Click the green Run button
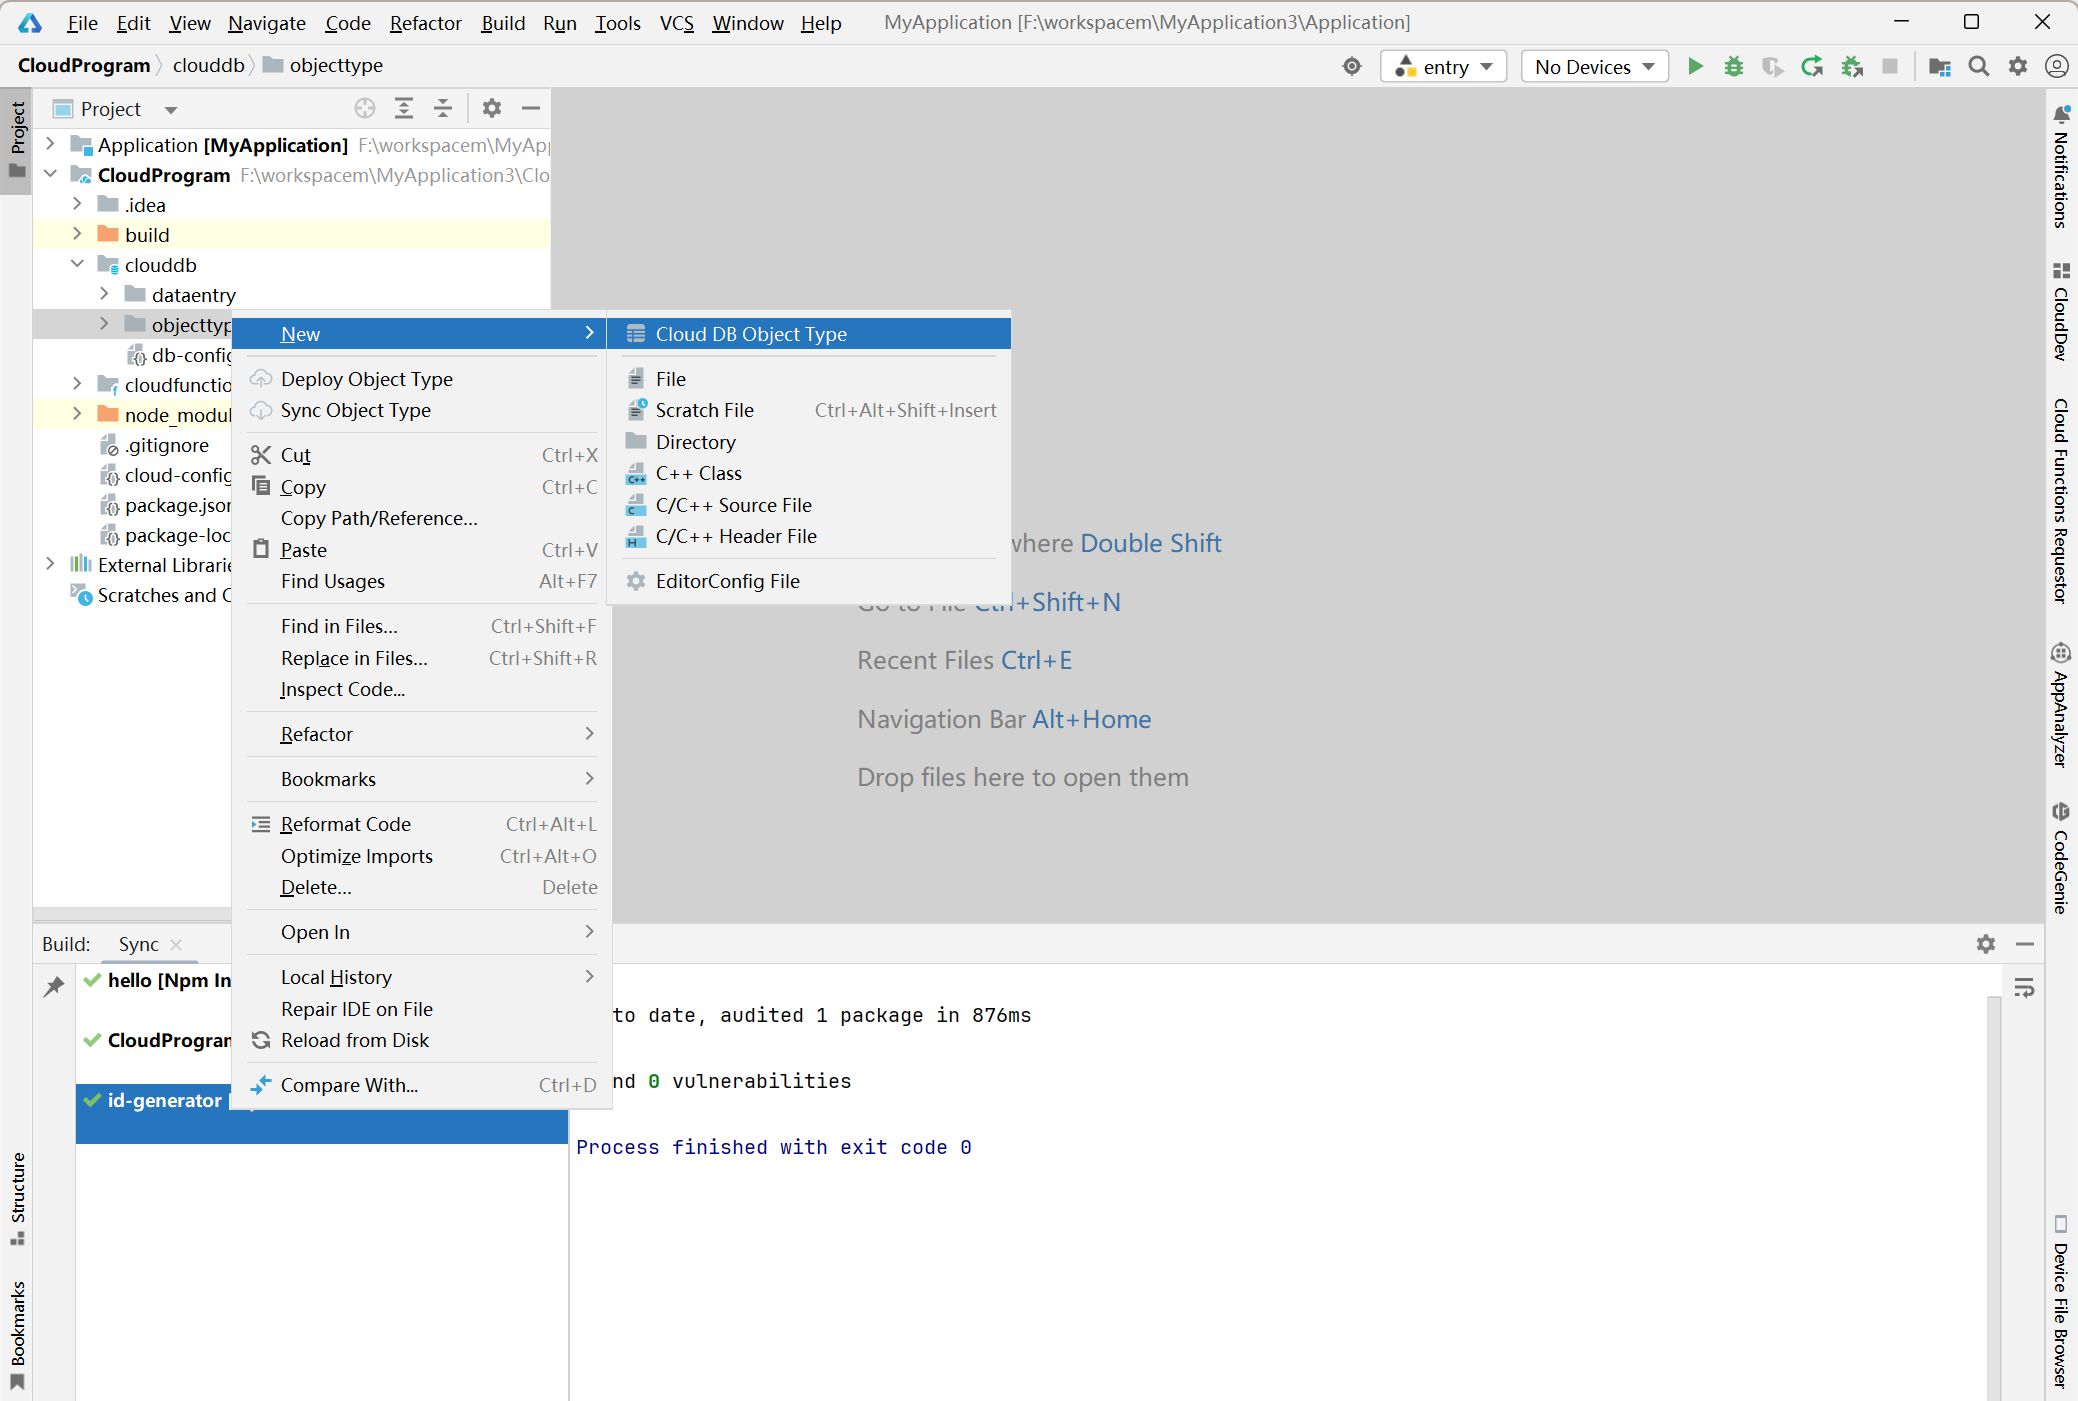 [x=1695, y=67]
